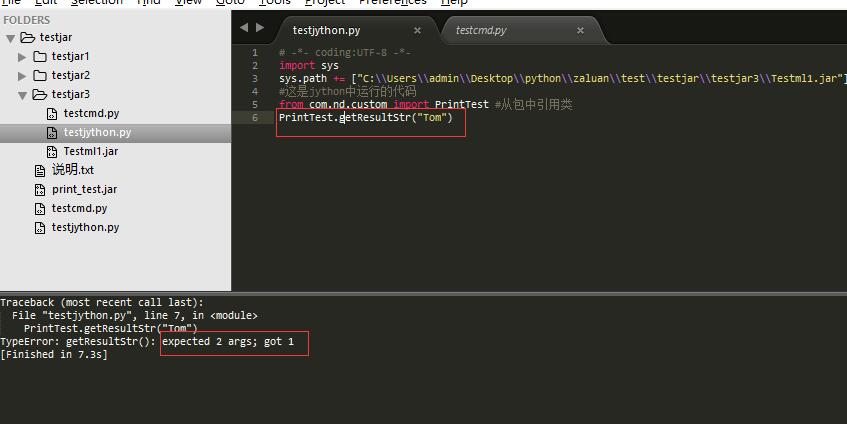Open testcmd.py inside testjar3
Screen dimensions: 847x424
(x=91, y=113)
